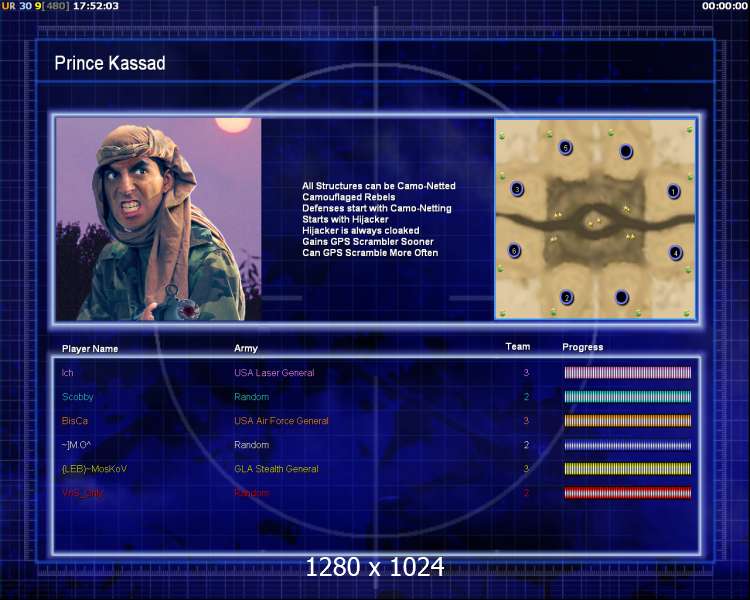The image size is (750, 600).
Task: Click the red player's progress bar
Action: click(628, 493)
